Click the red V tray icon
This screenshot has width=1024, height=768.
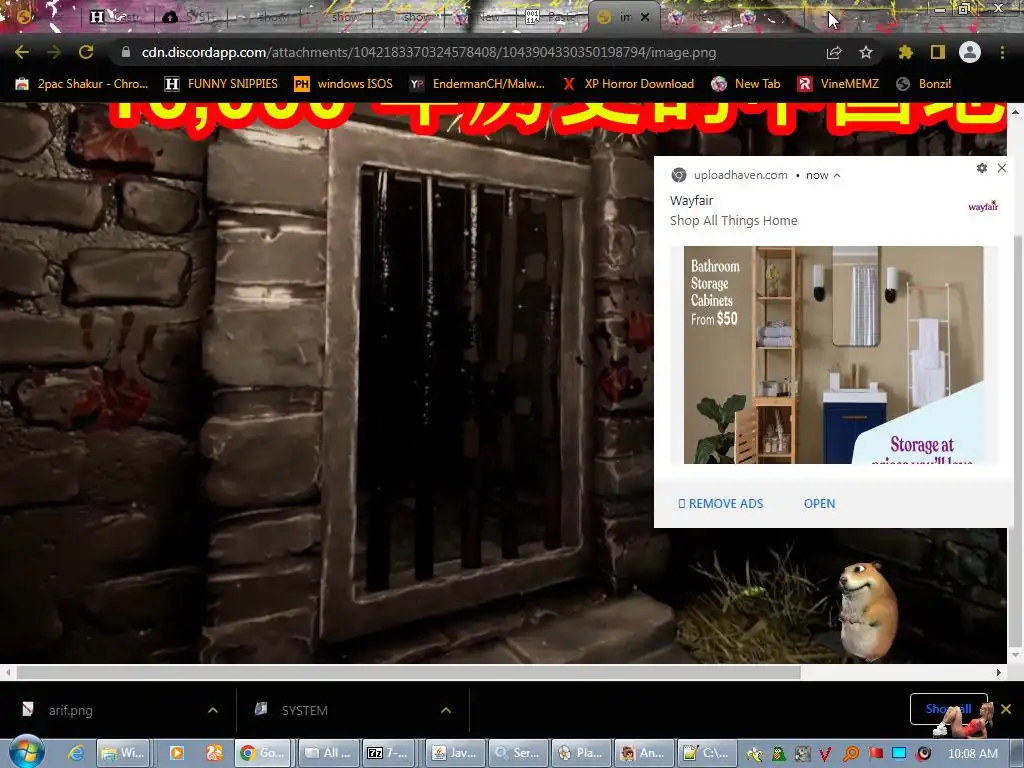pos(825,754)
